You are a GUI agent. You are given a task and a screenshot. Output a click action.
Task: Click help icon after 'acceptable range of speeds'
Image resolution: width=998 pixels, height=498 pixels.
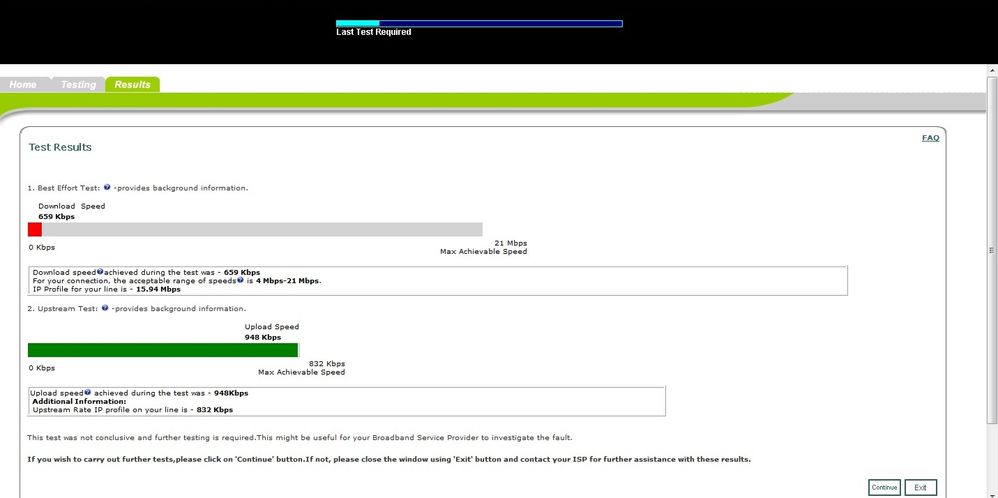click(240, 280)
